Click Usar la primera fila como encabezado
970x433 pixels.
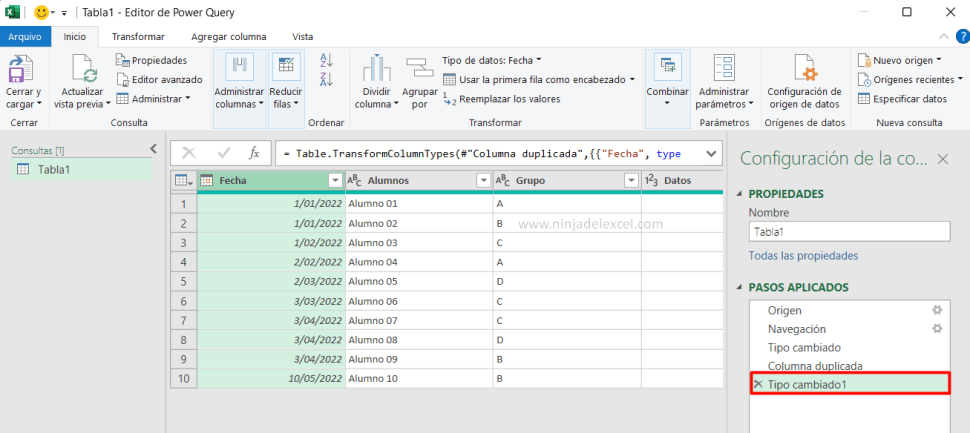[x=539, y=80]
